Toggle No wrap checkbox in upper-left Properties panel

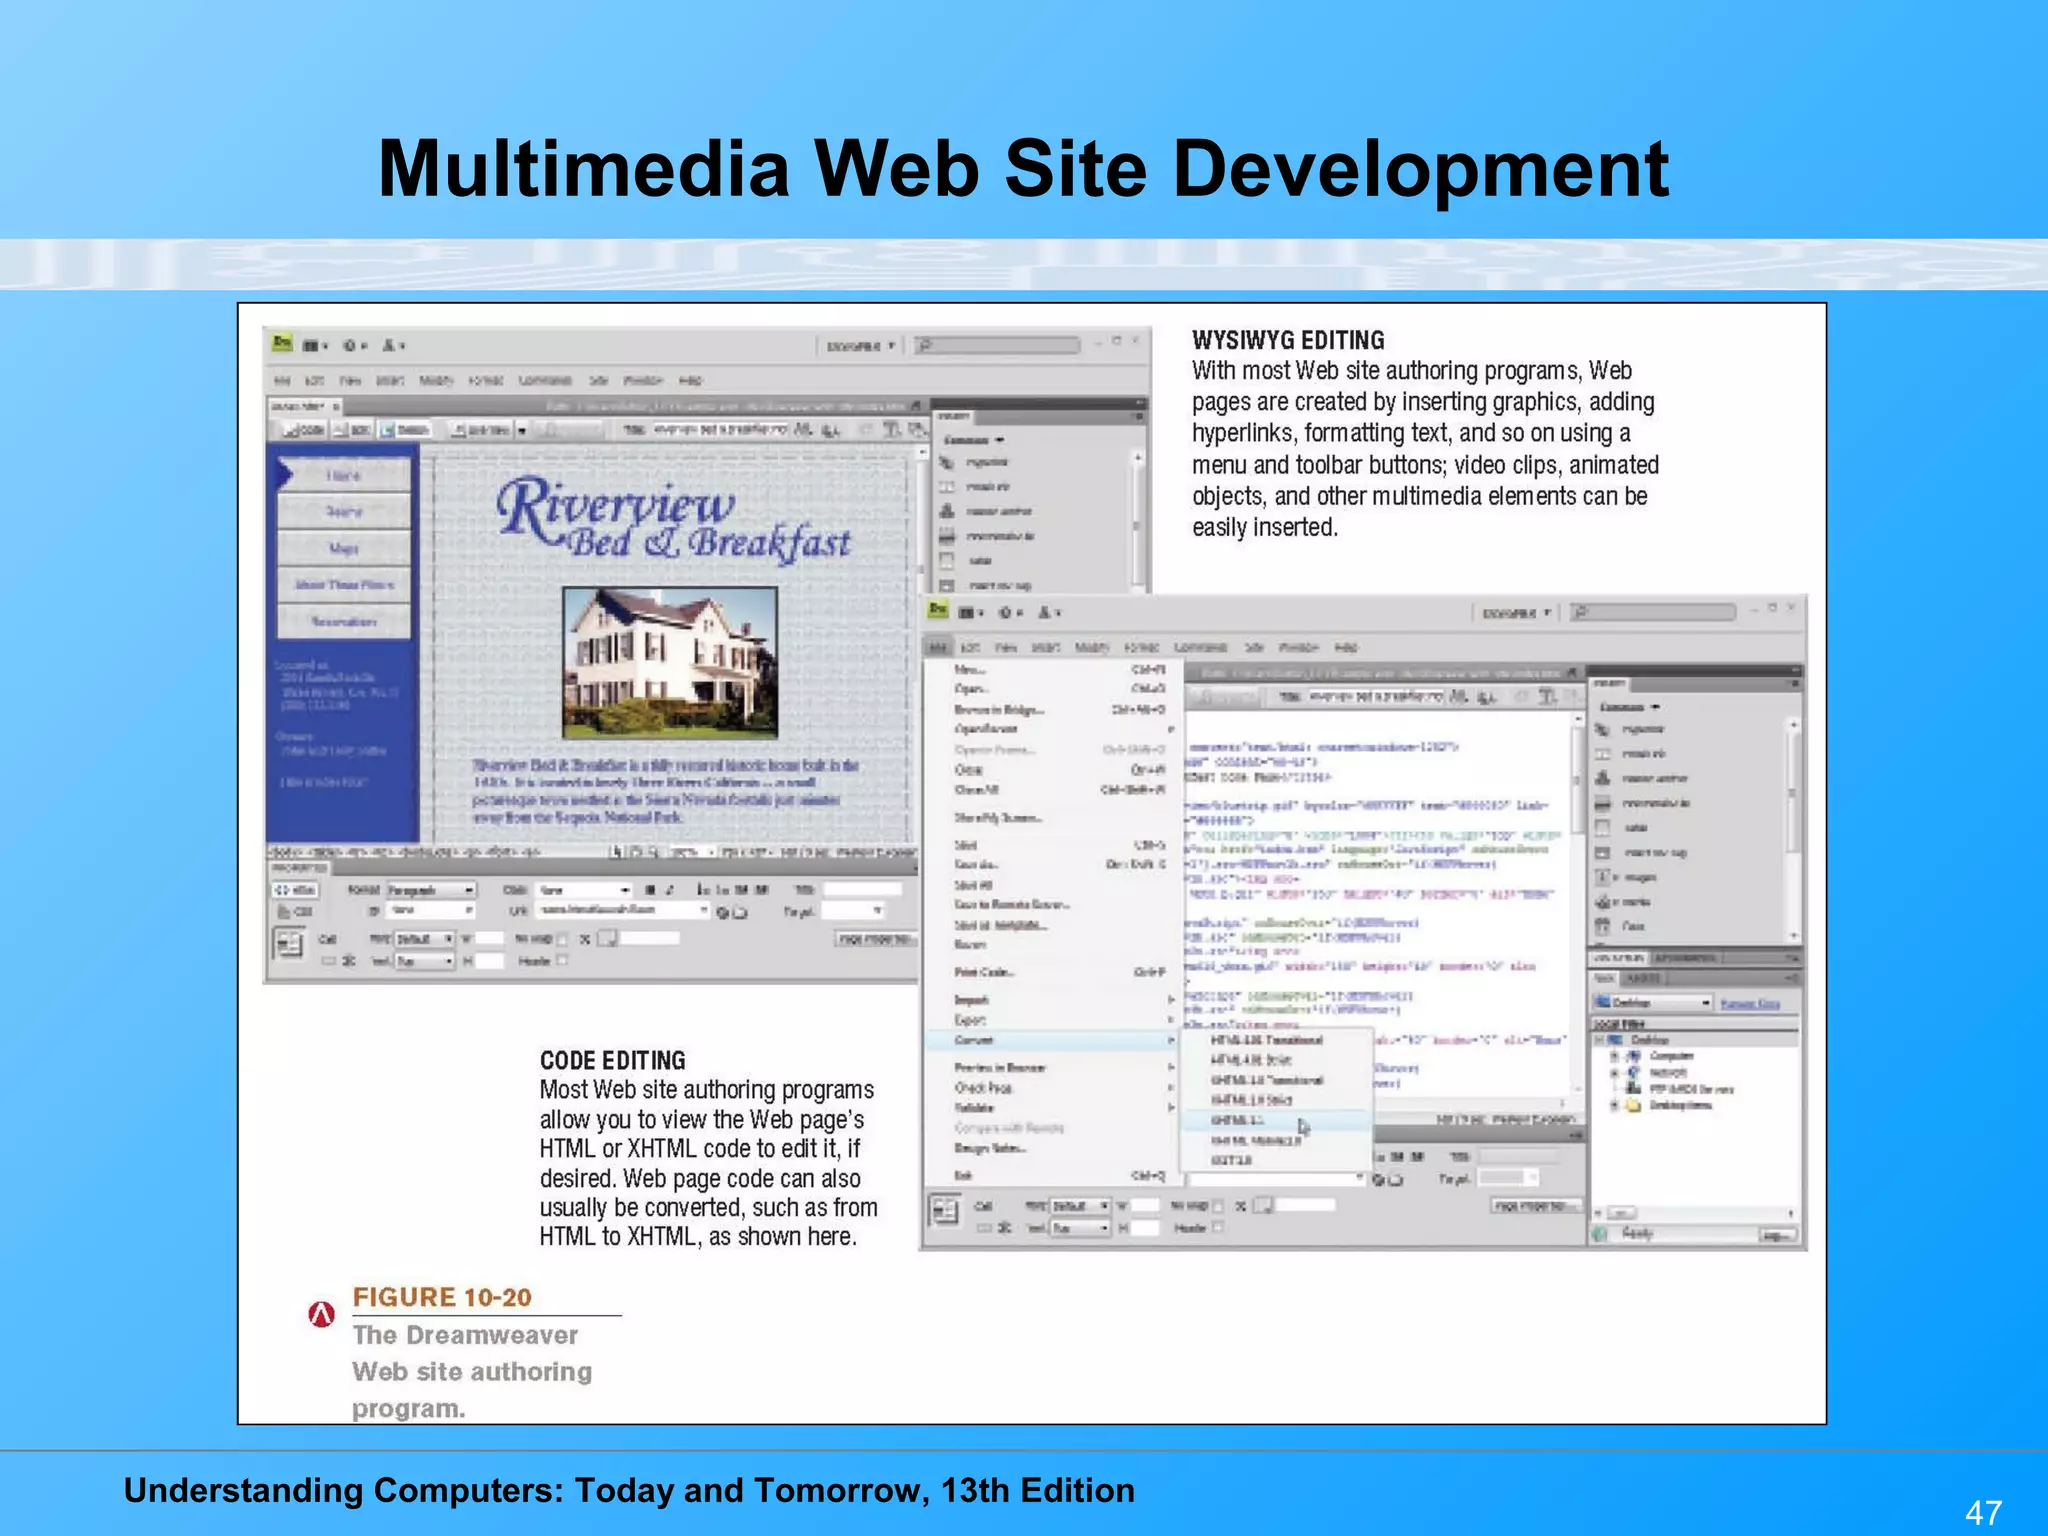tap(561, 939)
